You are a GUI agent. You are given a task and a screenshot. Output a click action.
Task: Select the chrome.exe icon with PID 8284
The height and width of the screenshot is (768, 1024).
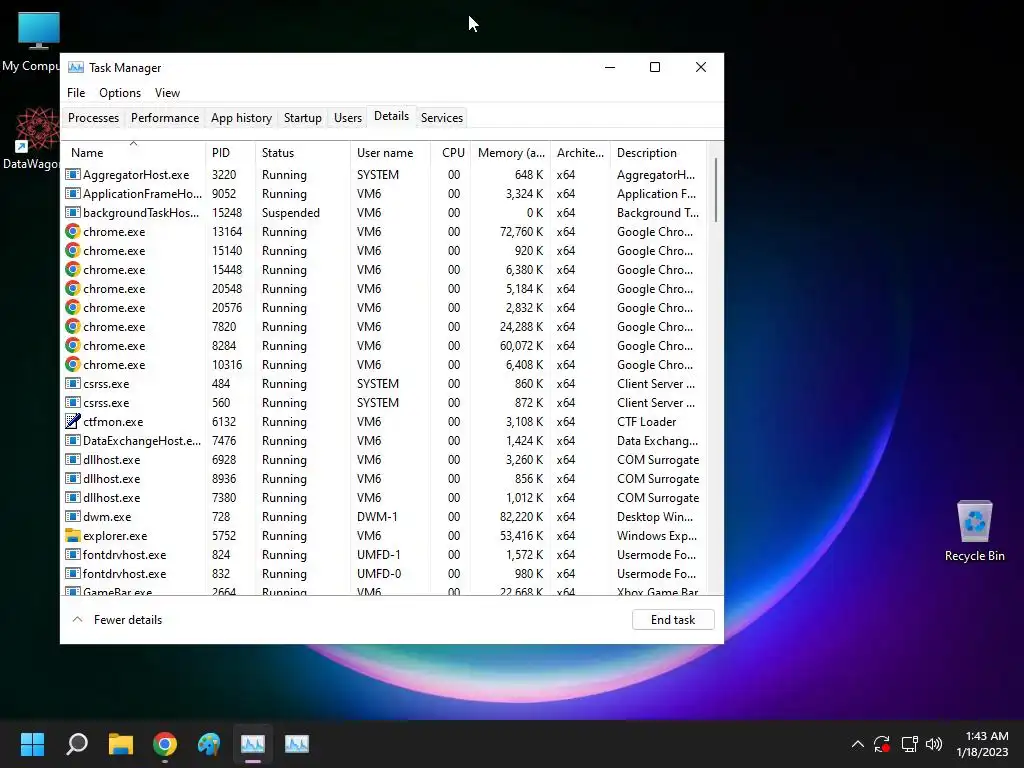pos(72,345)
